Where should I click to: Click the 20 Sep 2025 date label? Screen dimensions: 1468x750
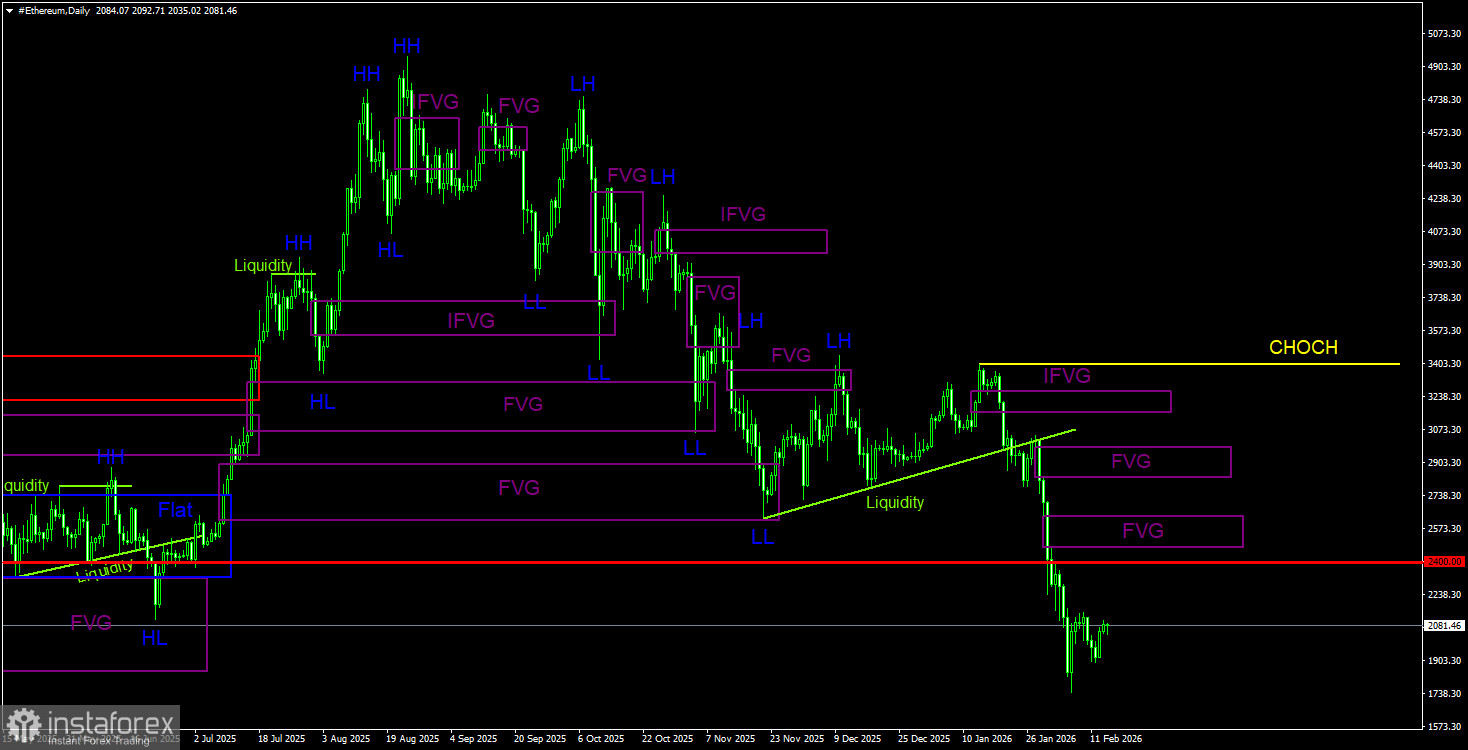(x=538, y=739)
